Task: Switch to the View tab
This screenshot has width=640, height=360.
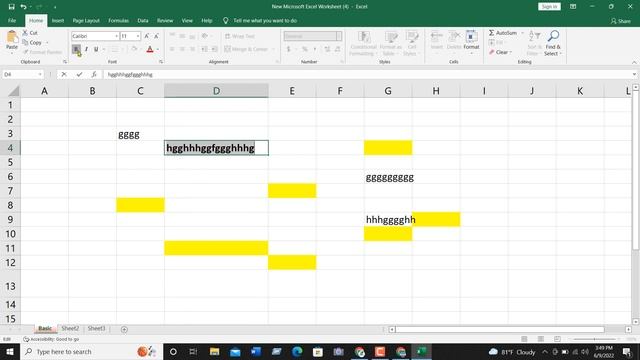Action: coord(187,20)
